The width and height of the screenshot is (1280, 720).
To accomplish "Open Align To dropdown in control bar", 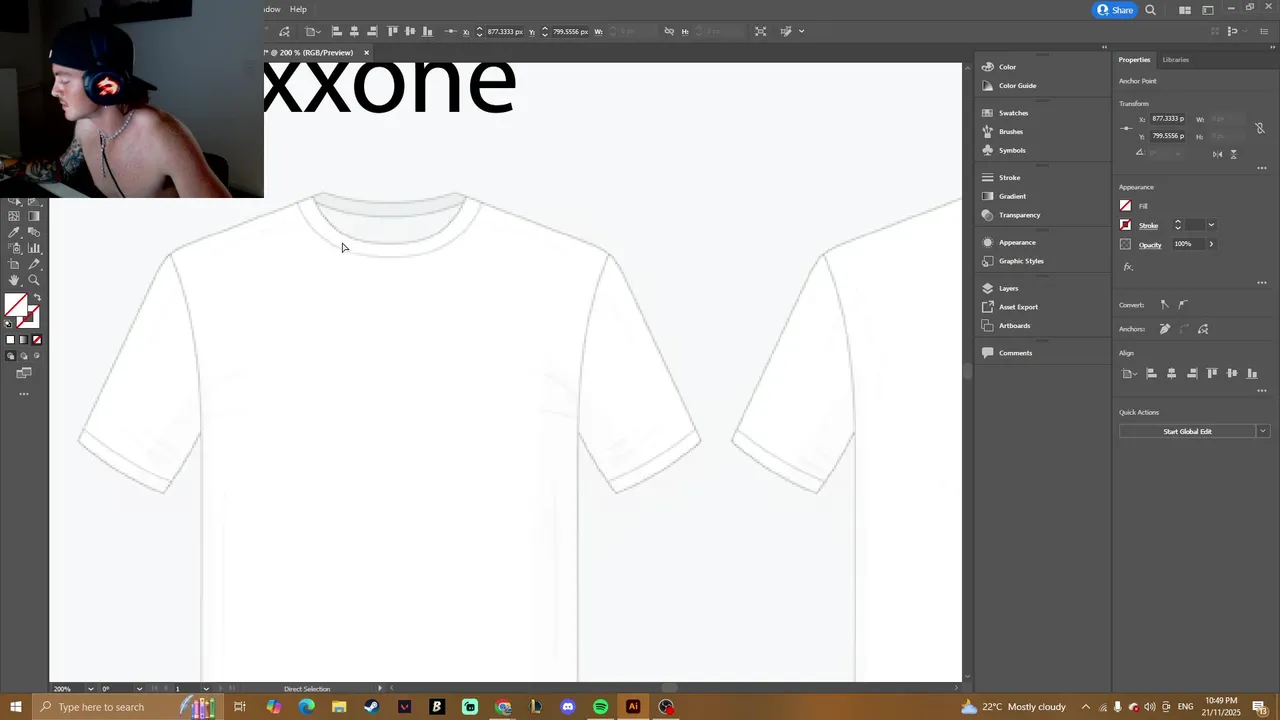I will point(313,31).
